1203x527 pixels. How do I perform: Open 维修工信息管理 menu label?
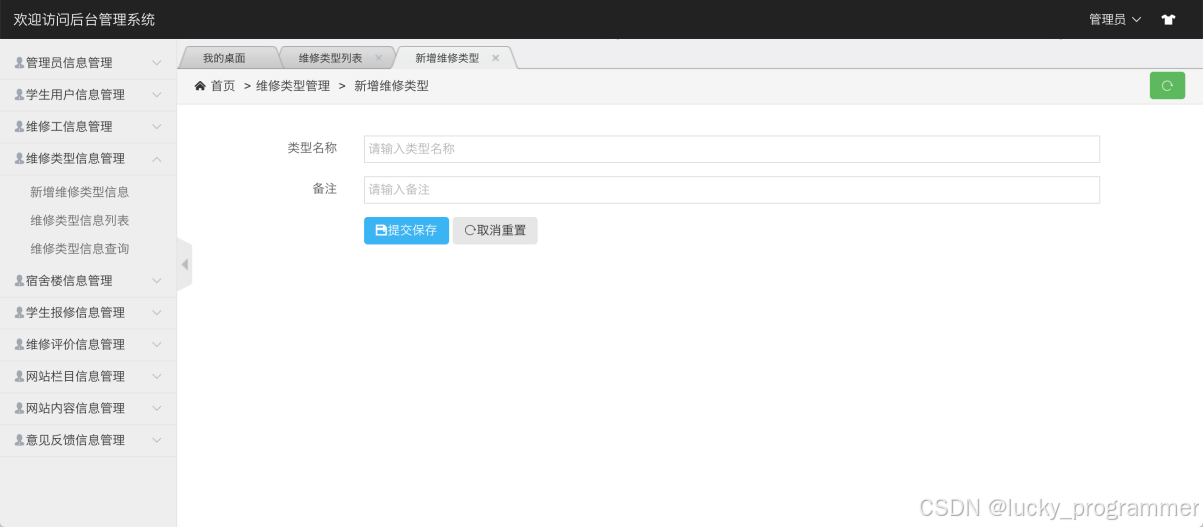point(69,126)
